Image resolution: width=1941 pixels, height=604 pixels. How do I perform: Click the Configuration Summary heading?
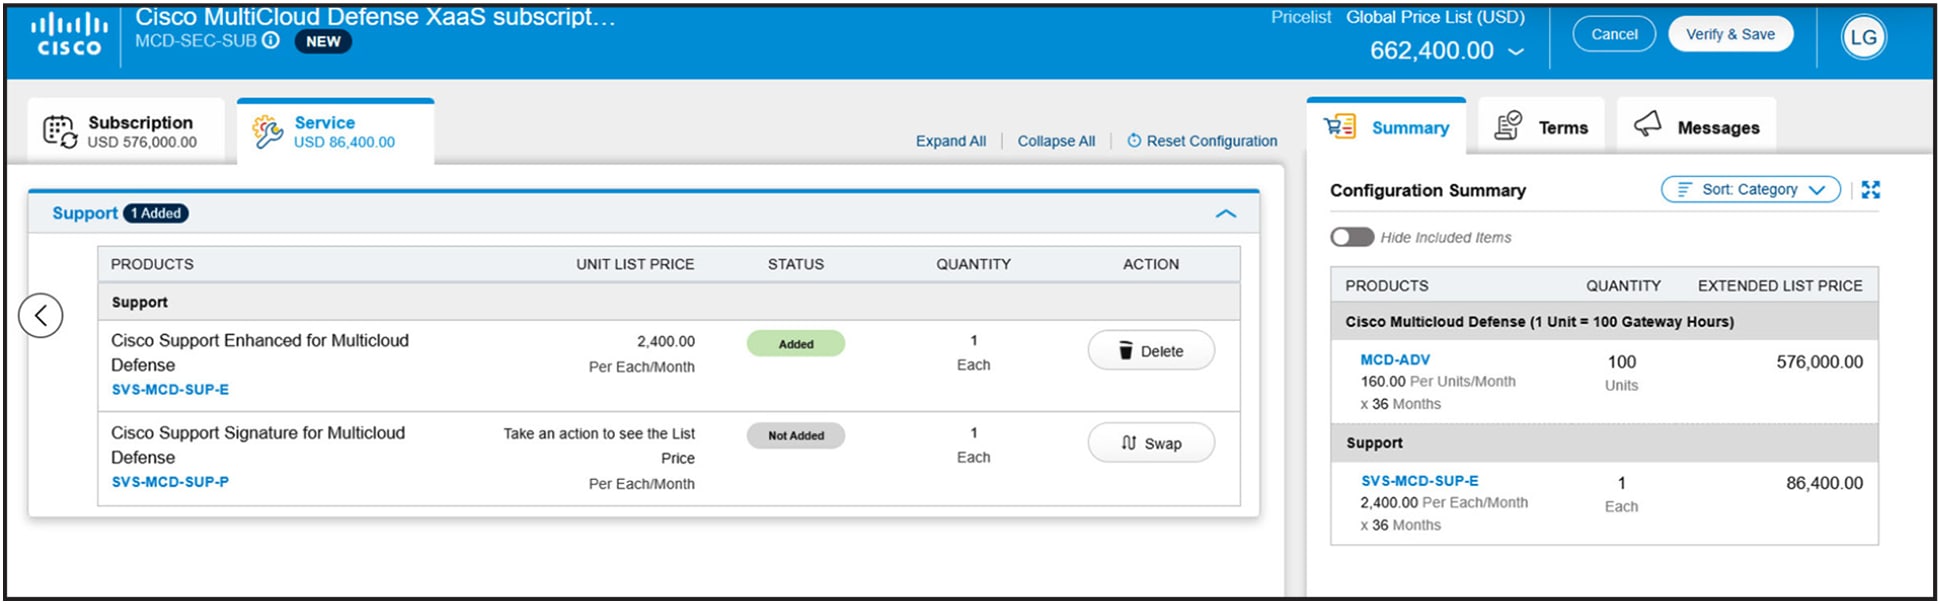[1428, 190]
